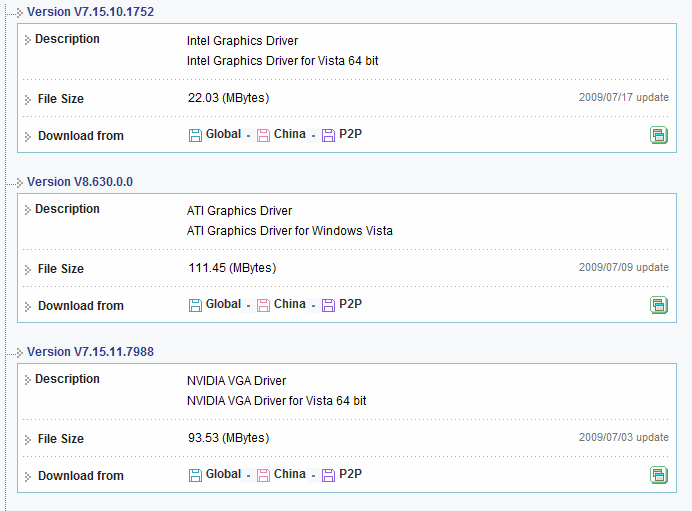The image size is (692, 511).
Task: Click the purple P2P disk icon for Intel driver
Action: point(328,135)
